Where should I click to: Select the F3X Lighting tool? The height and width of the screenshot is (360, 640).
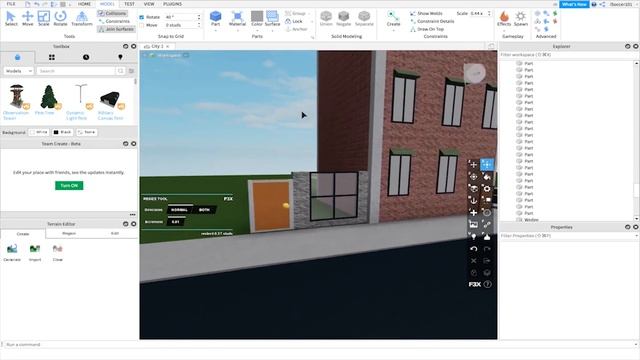pyautogui.click(x=473, y=236)
